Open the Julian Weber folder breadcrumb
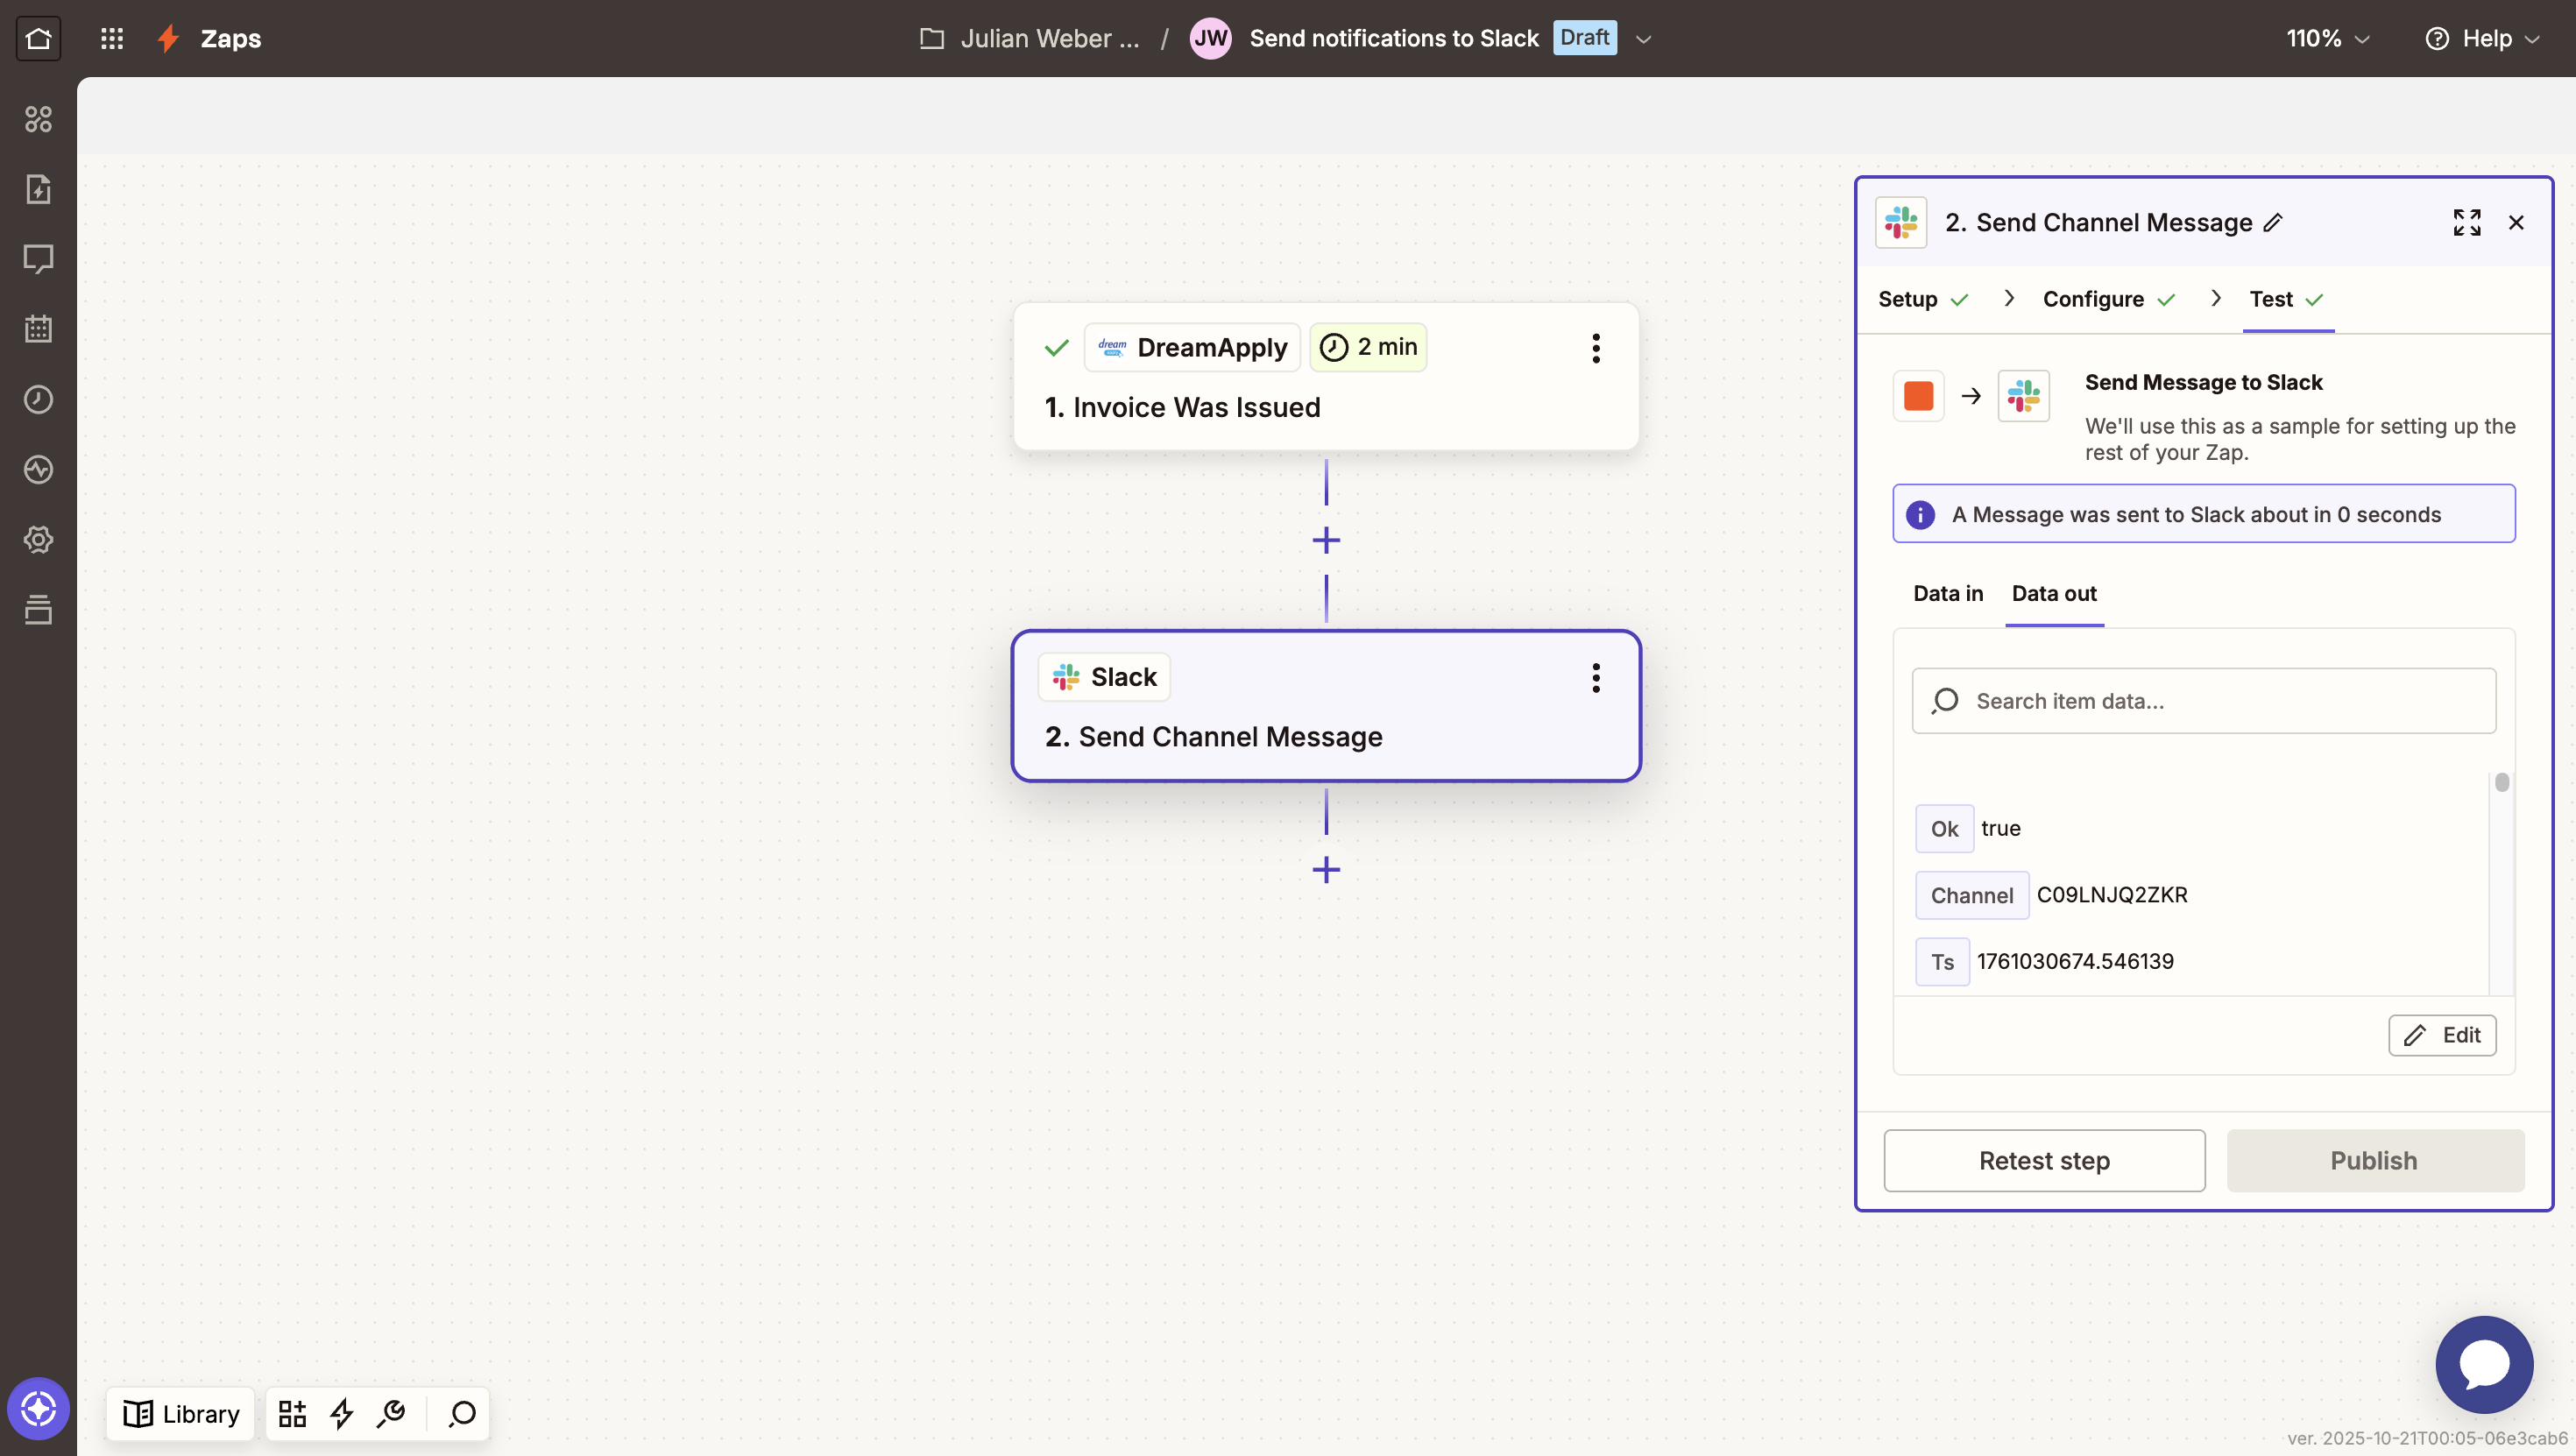The height and width of the screenshot is (1456, 2576). (1030, 38)
